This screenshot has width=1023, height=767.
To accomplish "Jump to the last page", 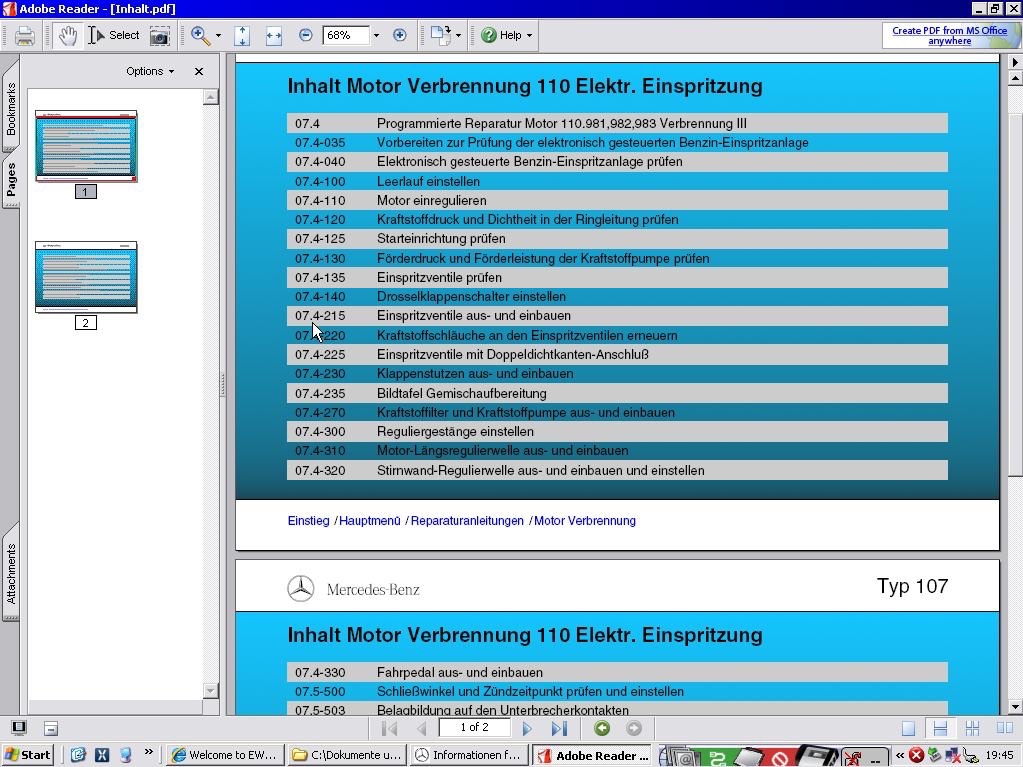I will click(x=559, y=728).
